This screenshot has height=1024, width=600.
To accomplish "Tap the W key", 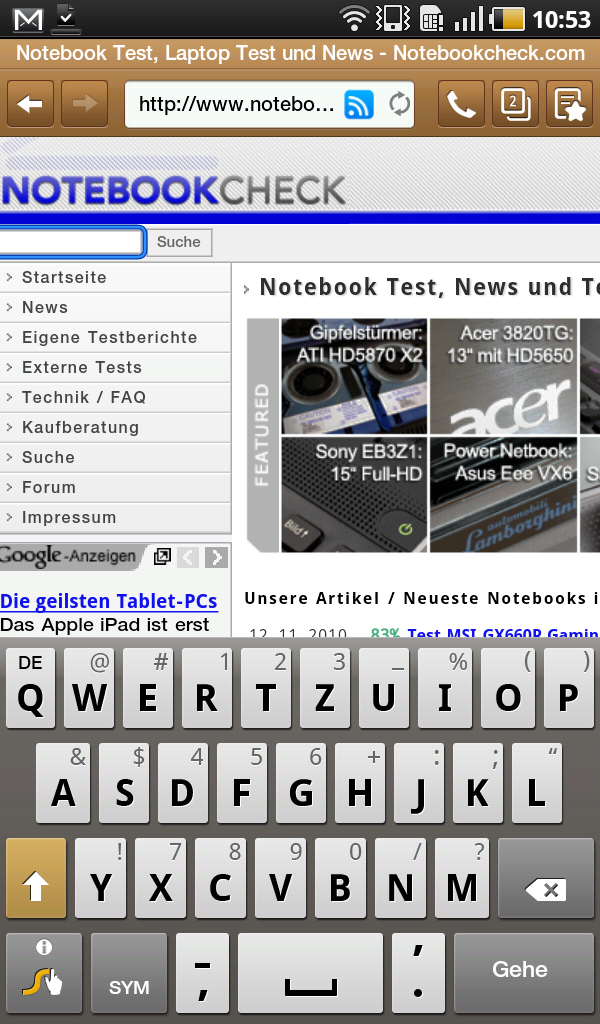I will (89, 688).
